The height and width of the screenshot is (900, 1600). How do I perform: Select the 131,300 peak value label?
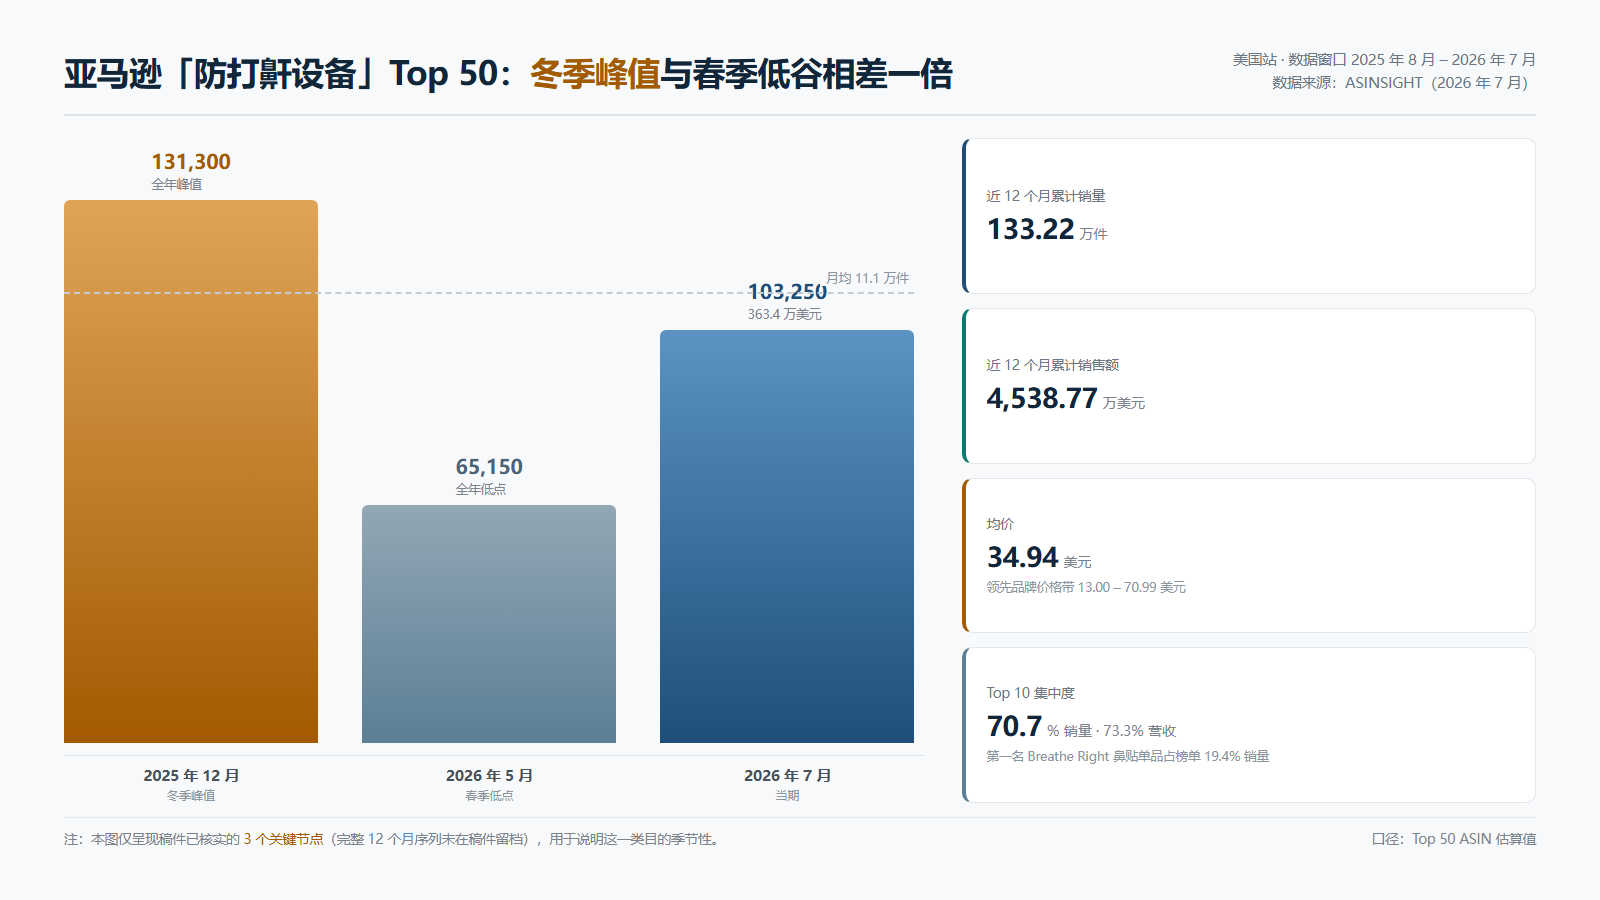tap(191, 162)
